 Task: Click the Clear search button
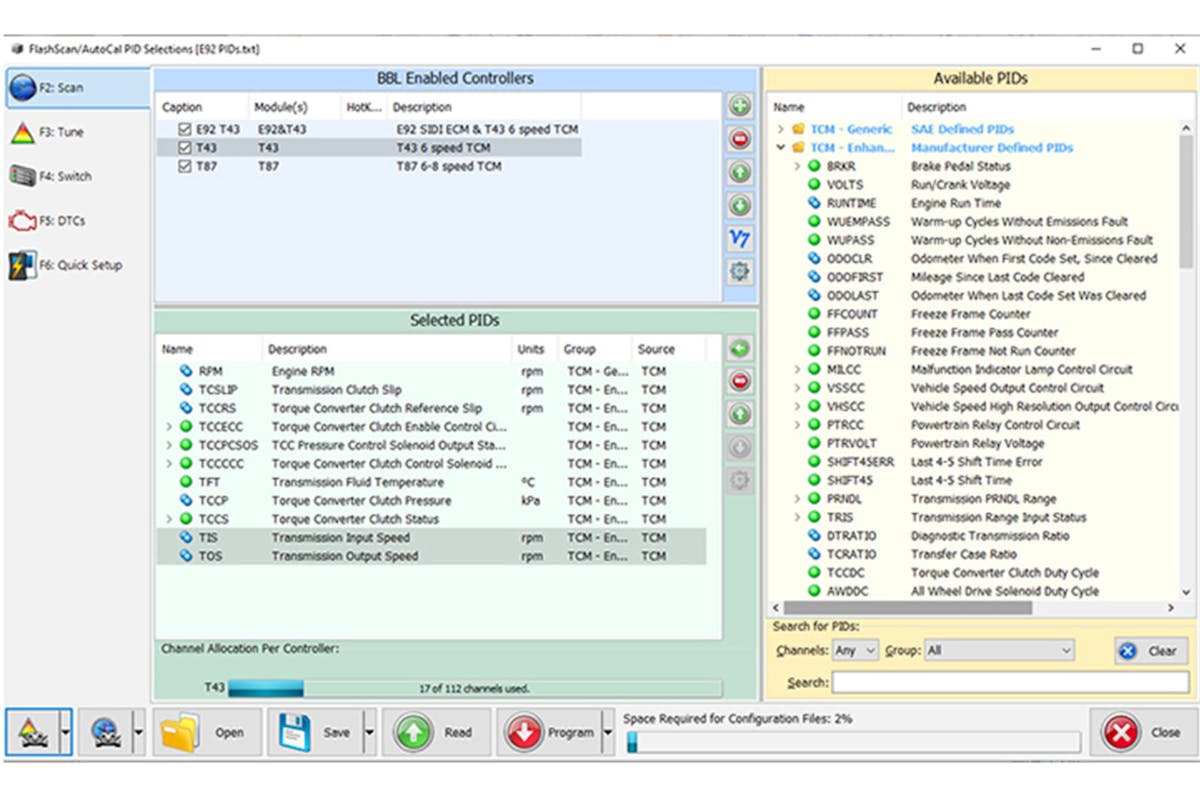[1151, 650]
